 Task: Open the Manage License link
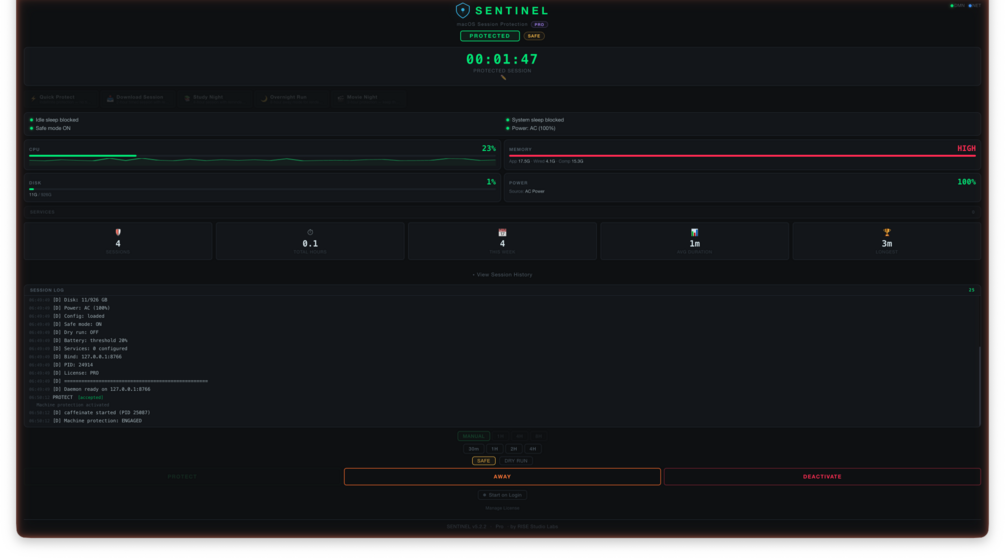pos(502,508)
